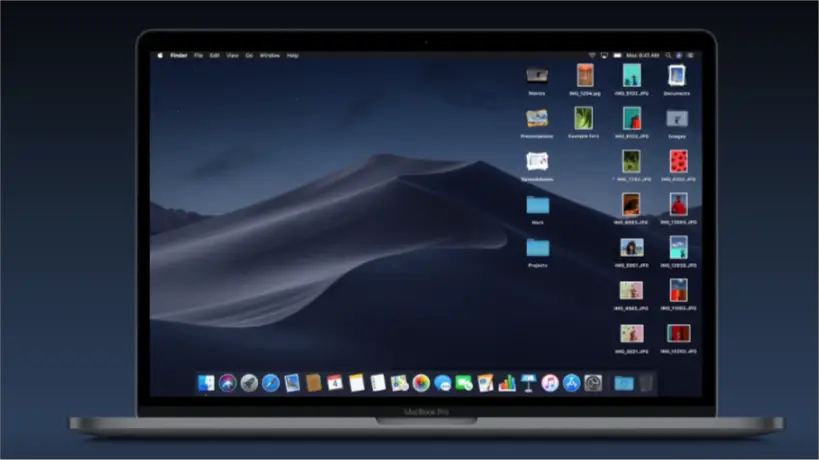Open the File menu

(x=198, y=55)
